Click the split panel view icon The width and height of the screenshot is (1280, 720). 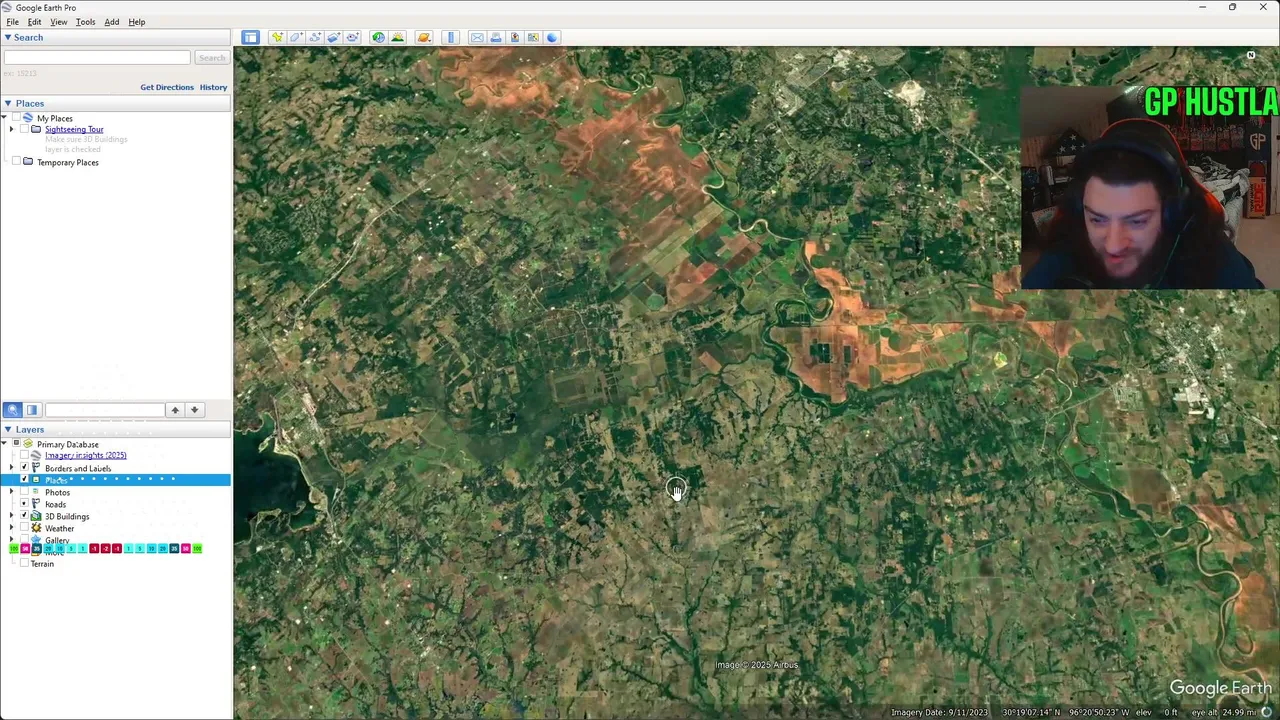click(x=32, y=410)
